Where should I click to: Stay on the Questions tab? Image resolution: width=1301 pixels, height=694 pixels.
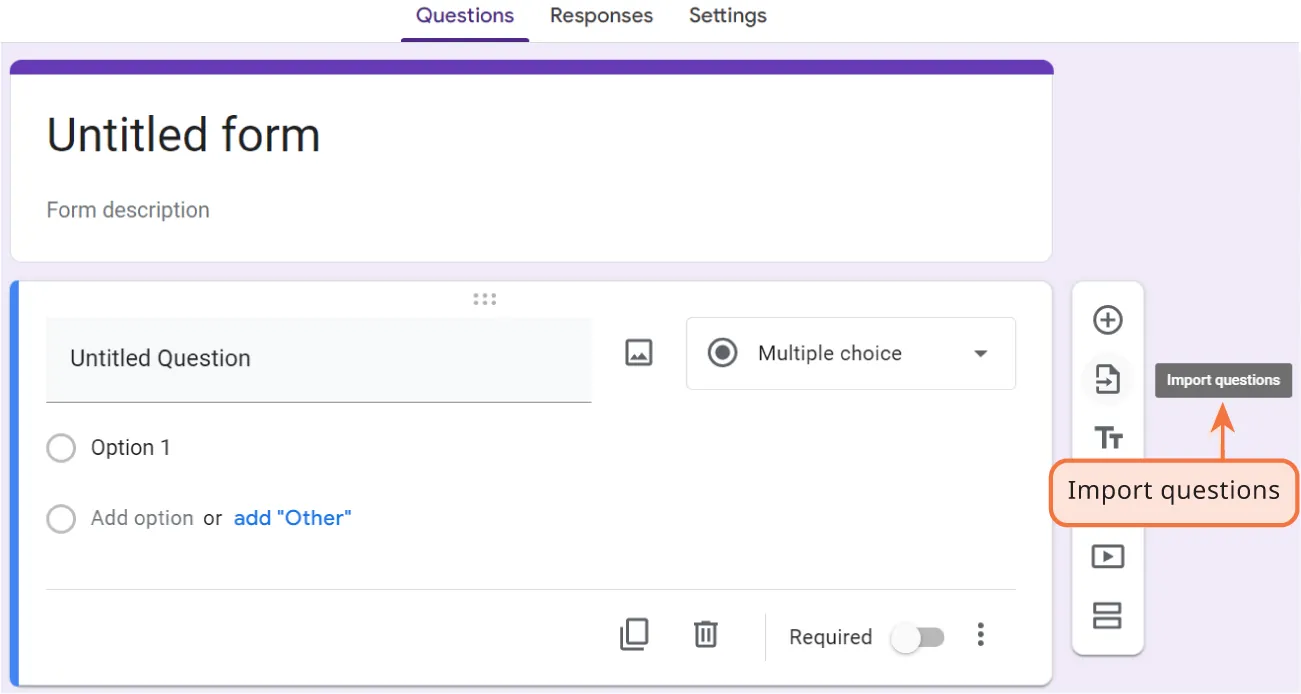click(464, 15)
